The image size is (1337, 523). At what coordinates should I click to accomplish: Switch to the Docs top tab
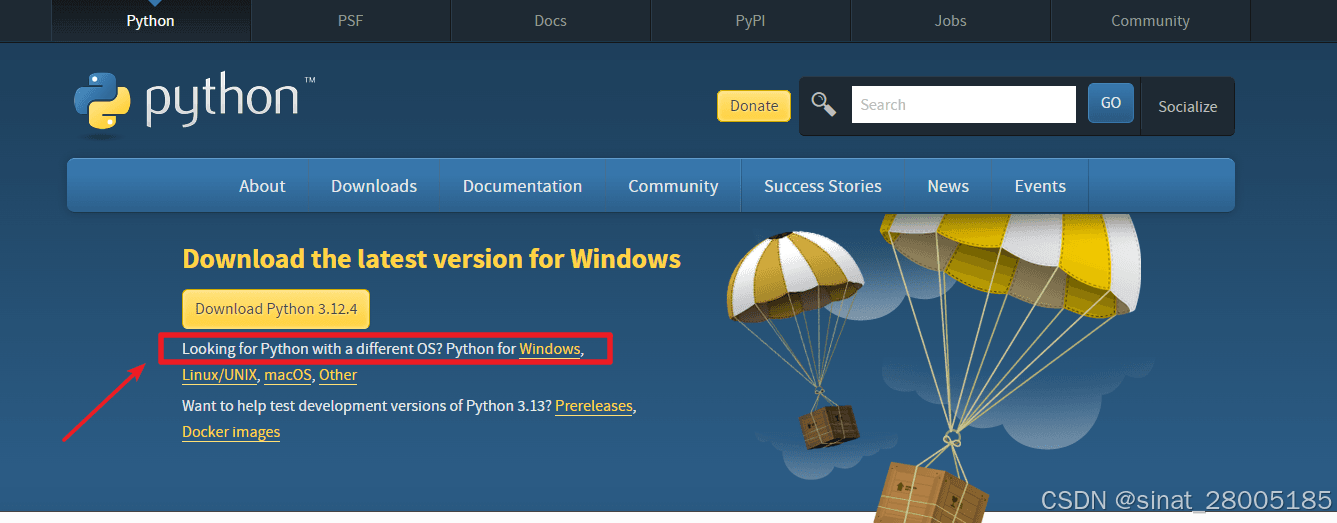click(x=551, y=20)
